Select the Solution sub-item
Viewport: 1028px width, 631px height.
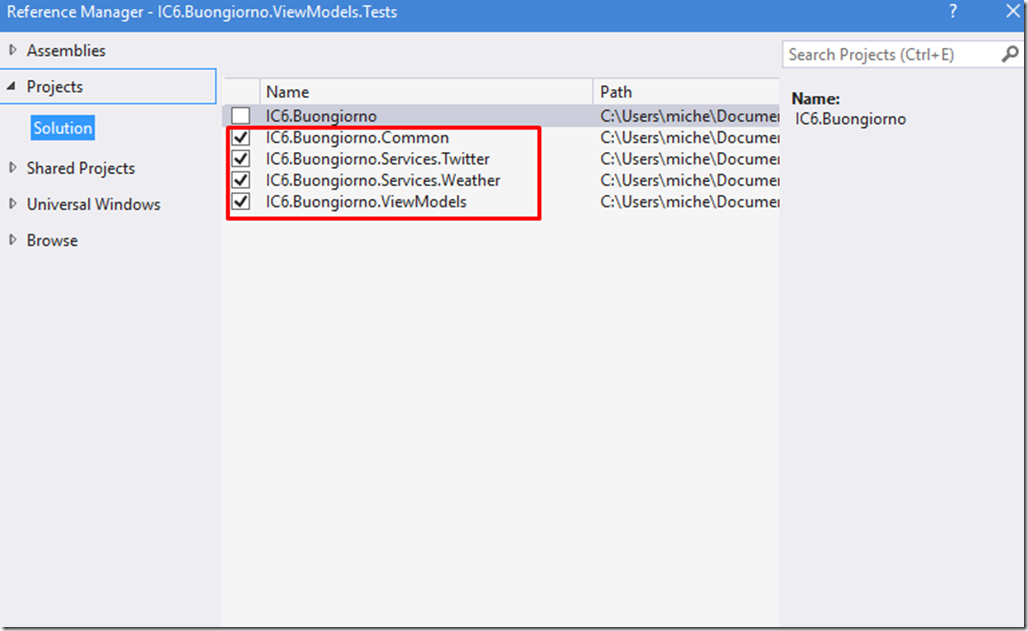(62, 128)
